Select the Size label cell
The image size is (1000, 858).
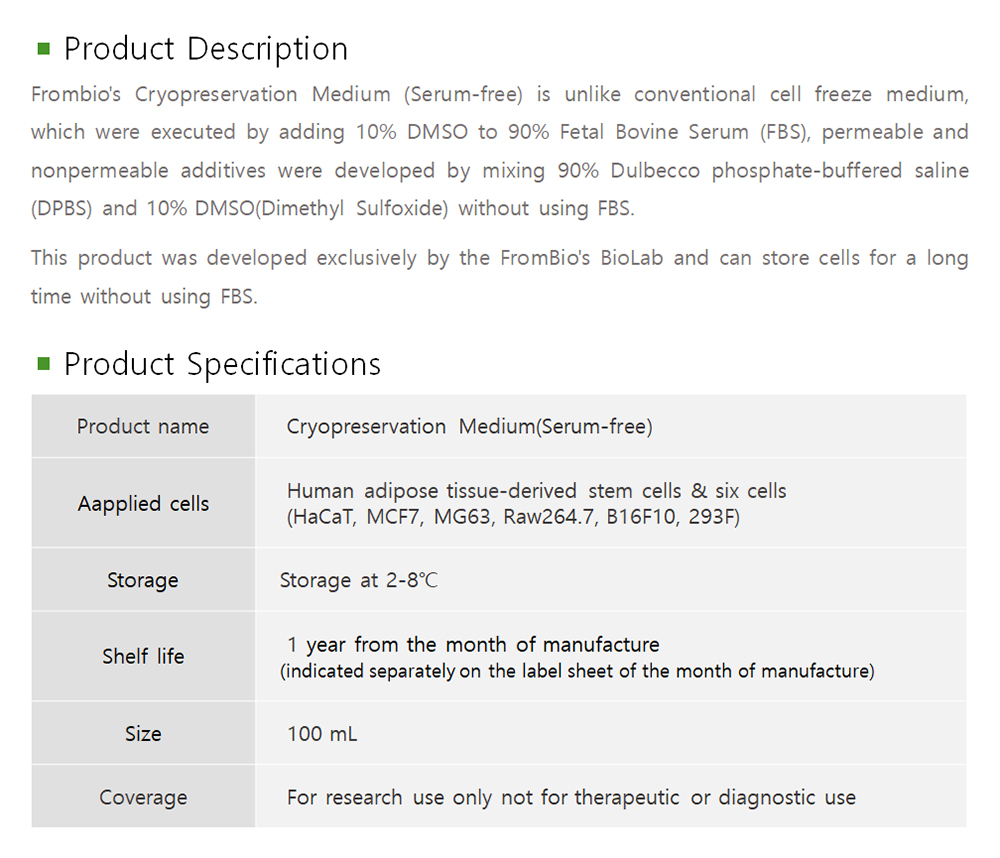tap(143, 733)
